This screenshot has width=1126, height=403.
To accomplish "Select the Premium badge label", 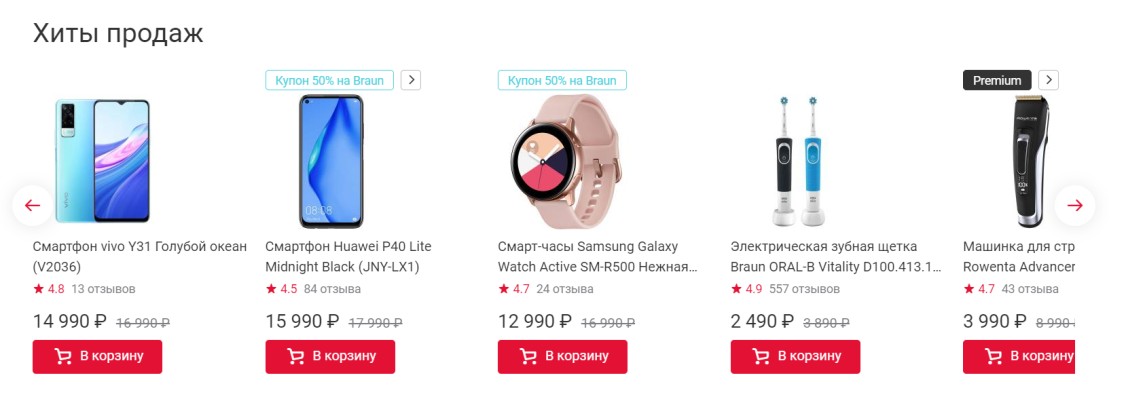I will pyautogui.click(x=997, y=80).
